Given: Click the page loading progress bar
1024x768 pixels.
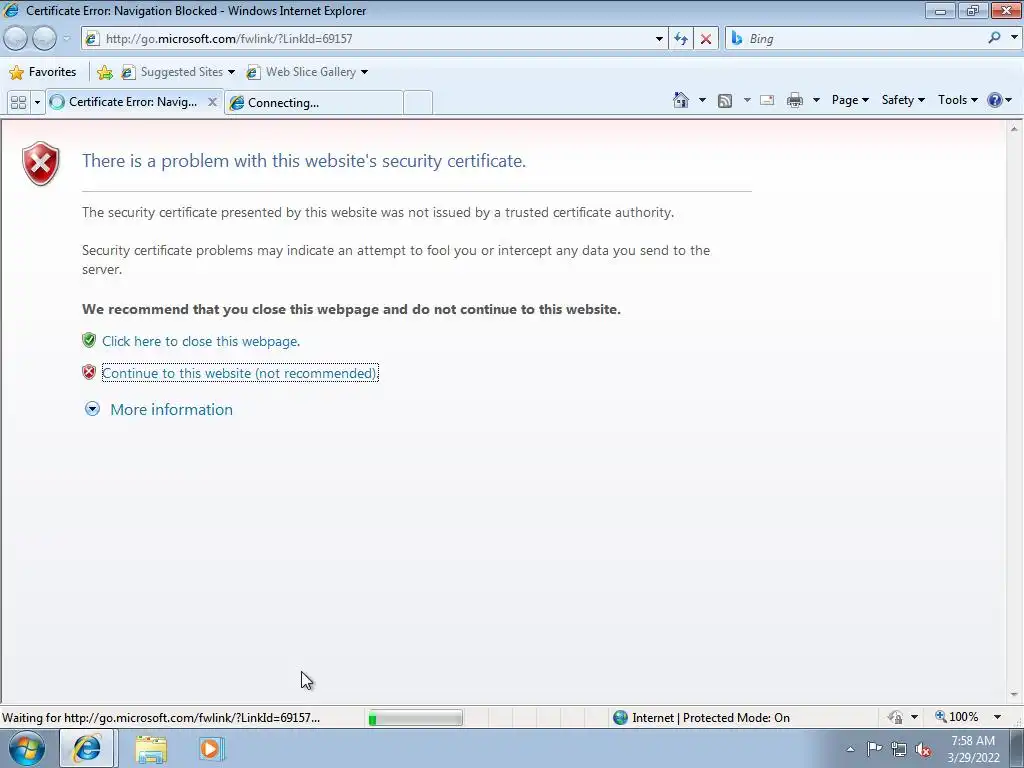Looking at the screenshot, I should click(x=415, y=718).
